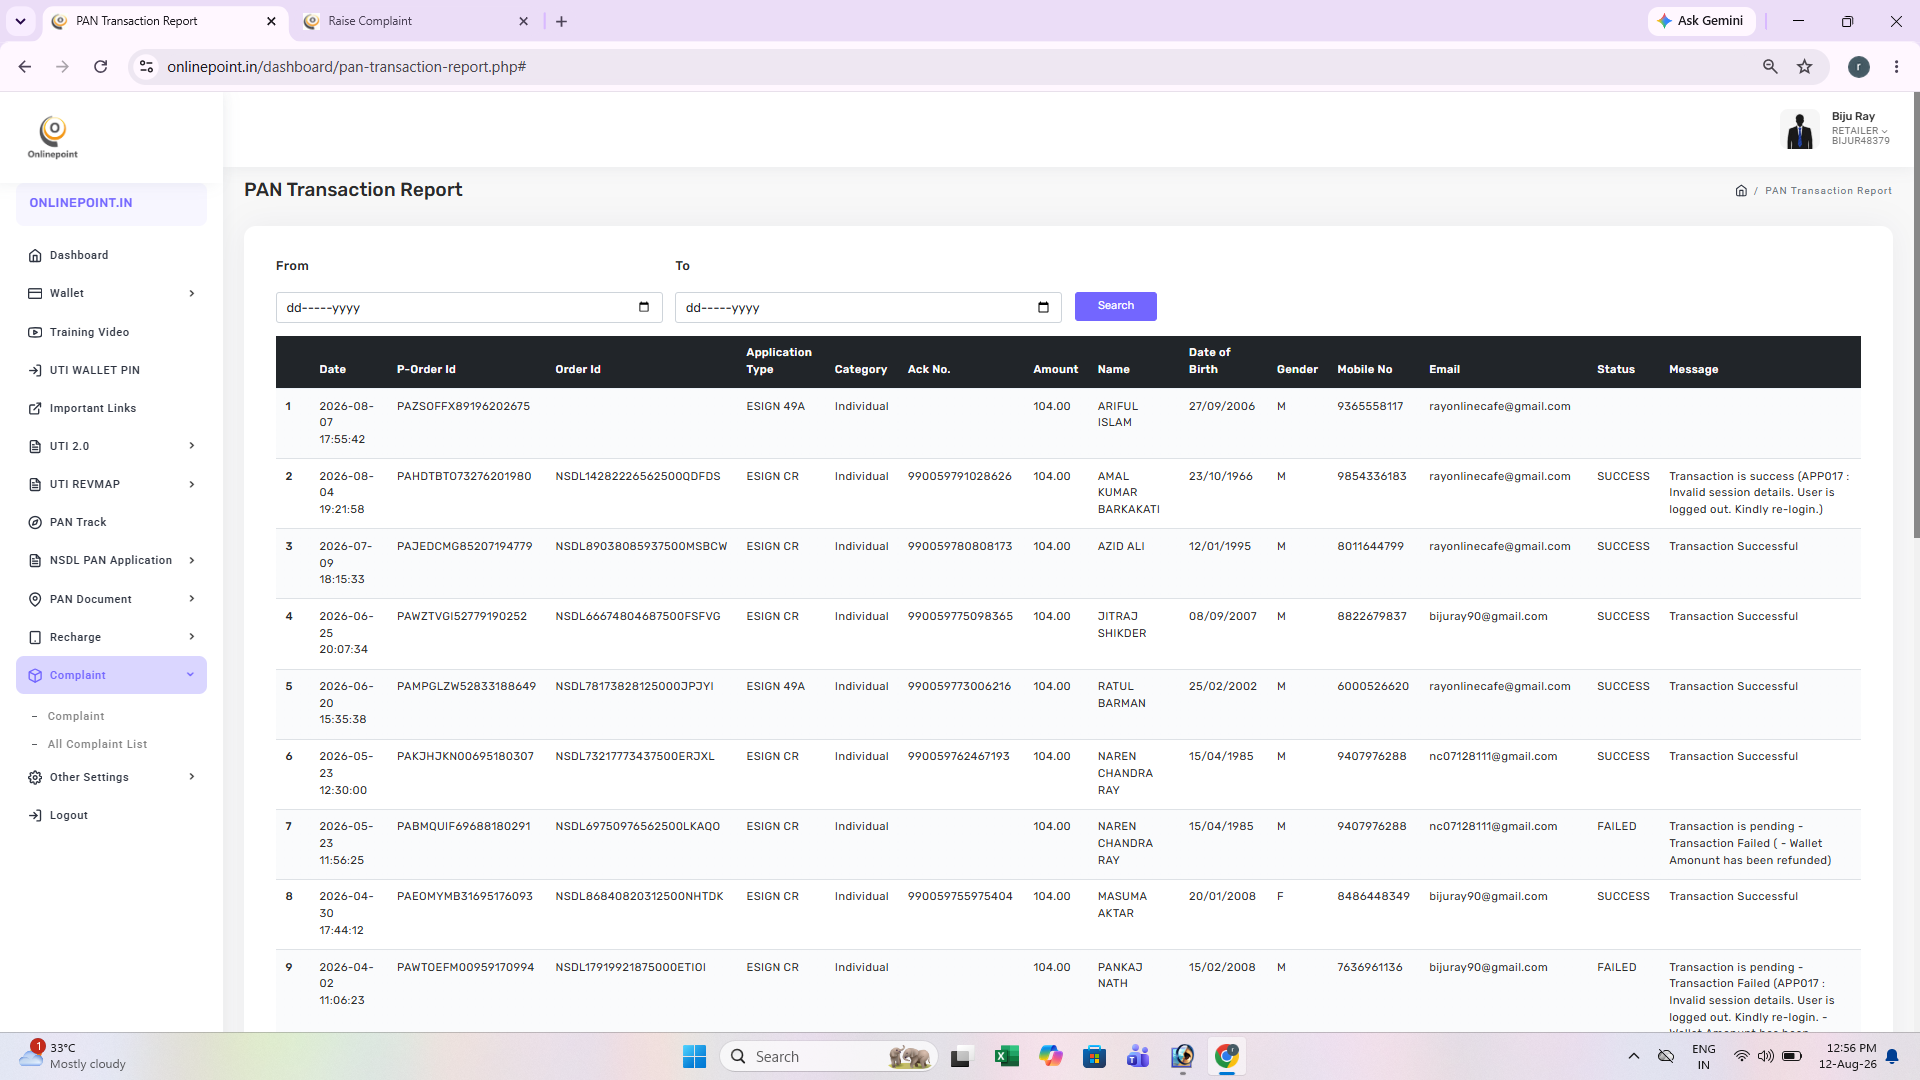Collapse the Complaint submenu chevron
Screen dimensions: 1920x1080
pos(190,675)
